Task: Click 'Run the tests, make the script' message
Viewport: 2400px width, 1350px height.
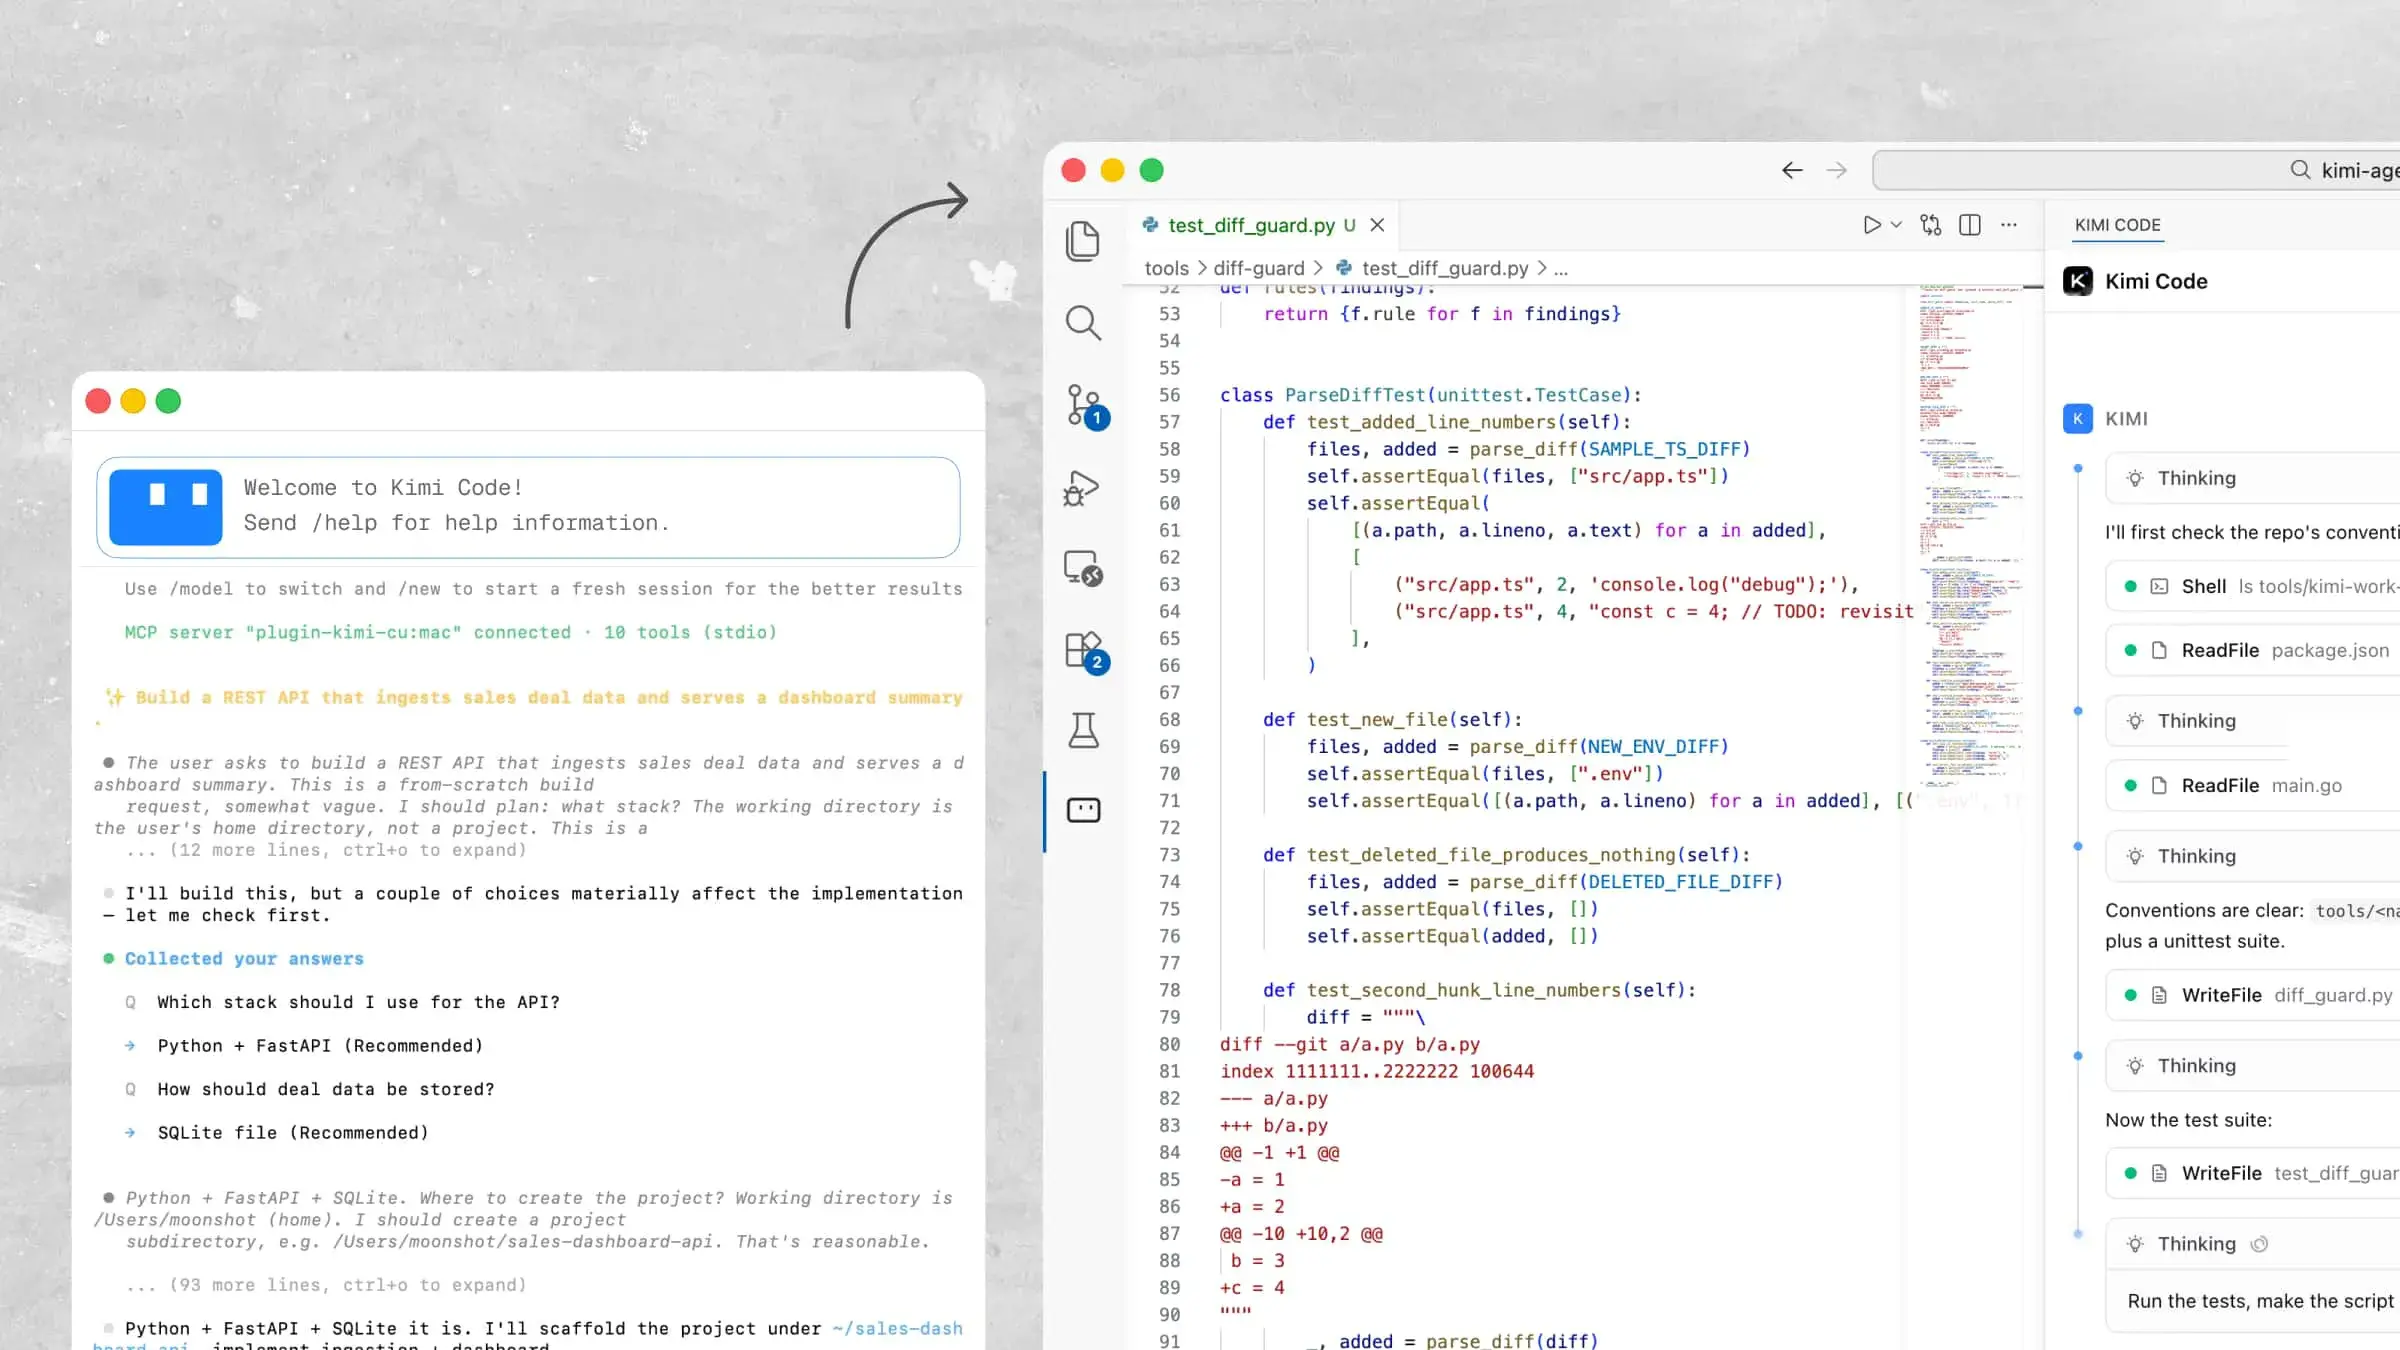Action: [x=2260, y=1301]
